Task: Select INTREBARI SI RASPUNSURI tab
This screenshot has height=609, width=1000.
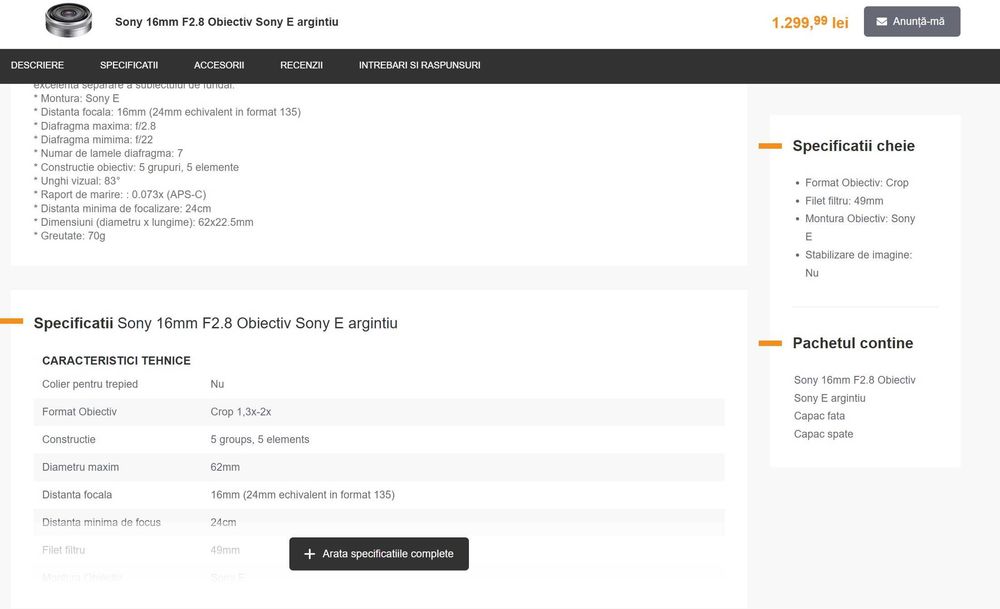Action: pyautogui.click(x=419, y=65)
